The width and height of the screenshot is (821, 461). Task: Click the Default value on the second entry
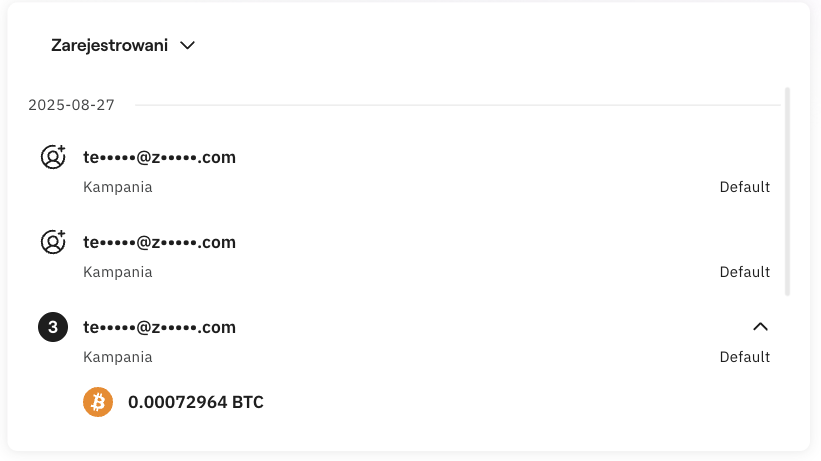(x=744, y=272)
